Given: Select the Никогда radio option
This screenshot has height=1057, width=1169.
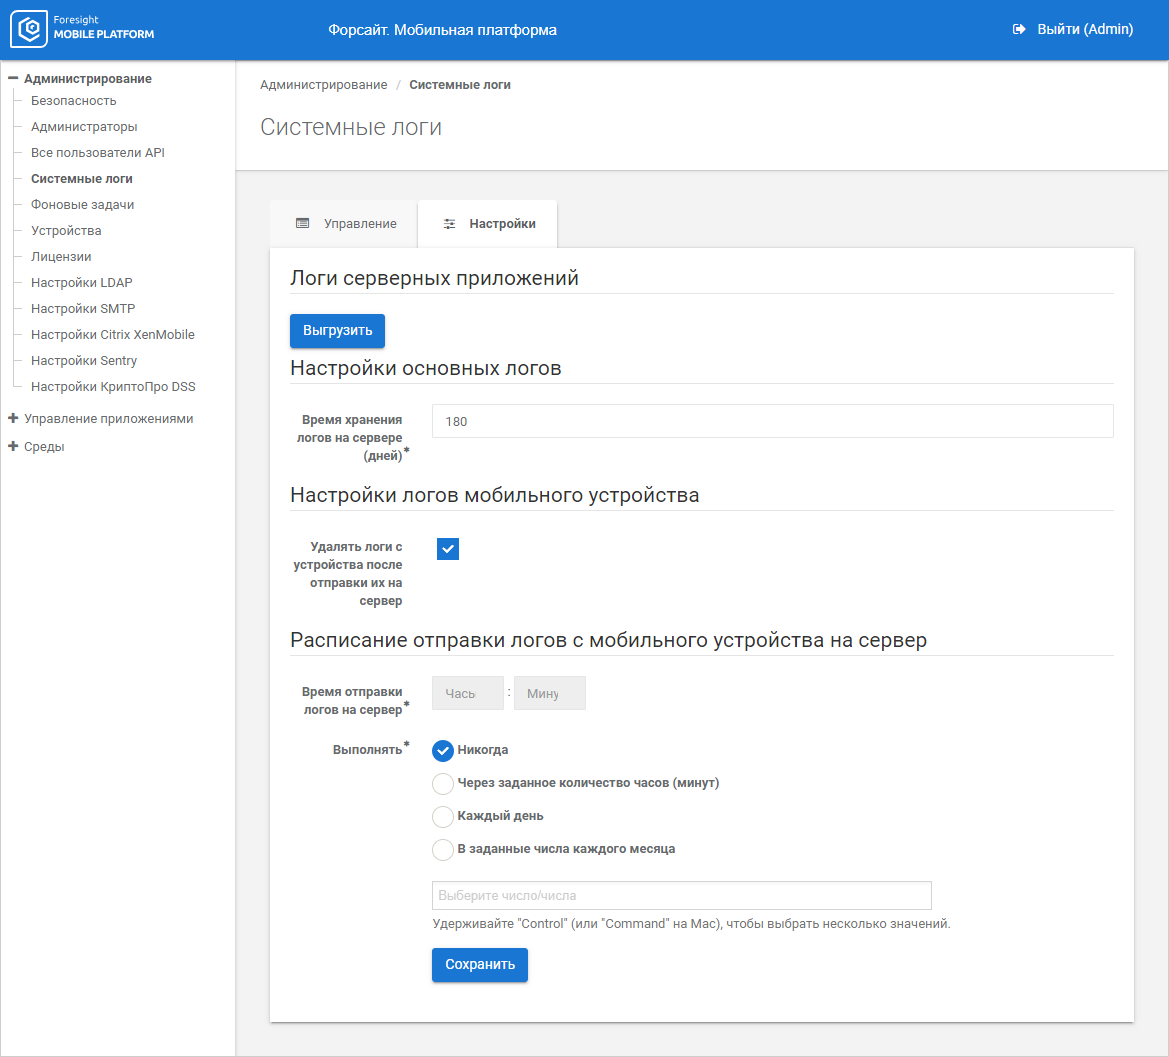Looking at the screenshot, I should point(443,750).
